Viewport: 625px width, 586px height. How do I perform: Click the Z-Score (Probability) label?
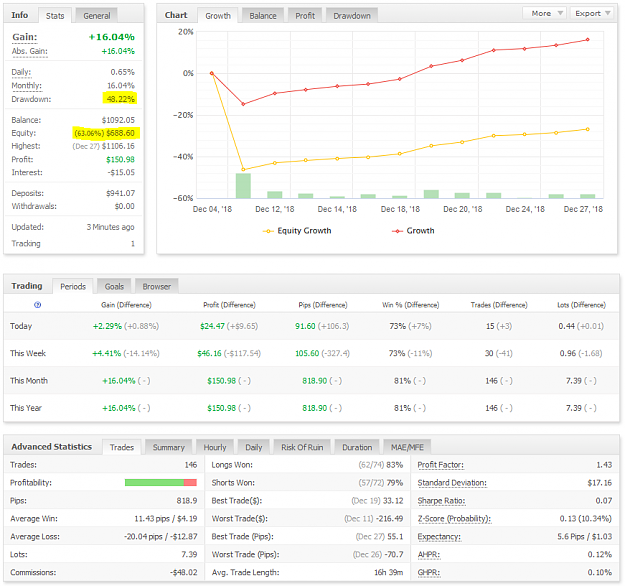click(454, 519)
